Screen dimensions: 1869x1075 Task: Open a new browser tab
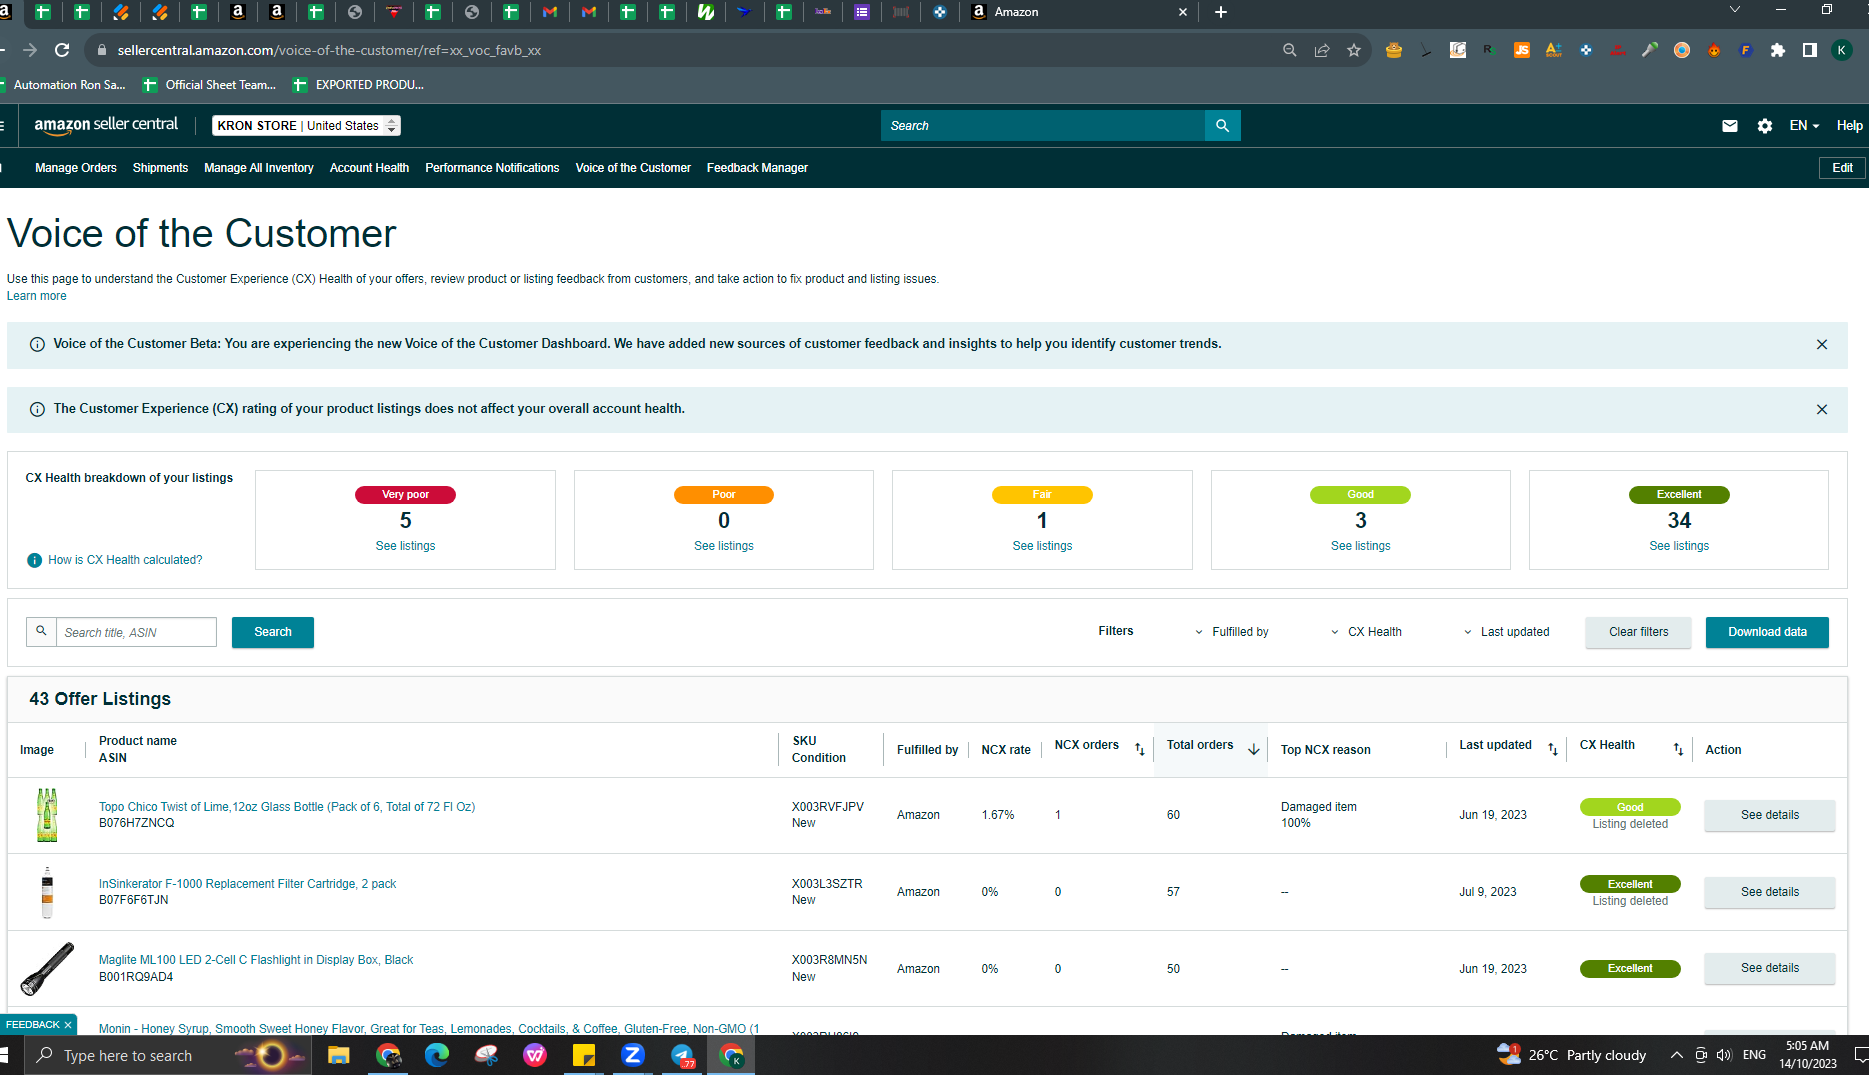[1221, 12]
